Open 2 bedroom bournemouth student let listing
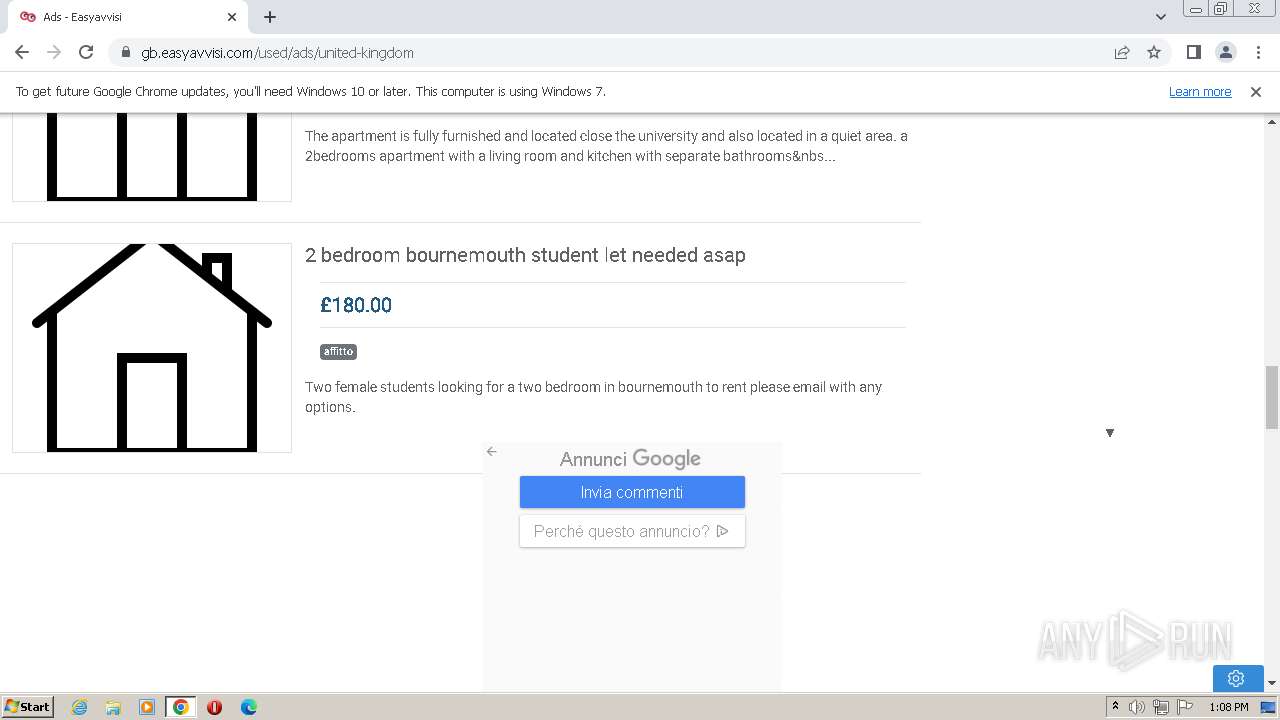Viewport: 1280px width, 720px height. tap(525, 255)
